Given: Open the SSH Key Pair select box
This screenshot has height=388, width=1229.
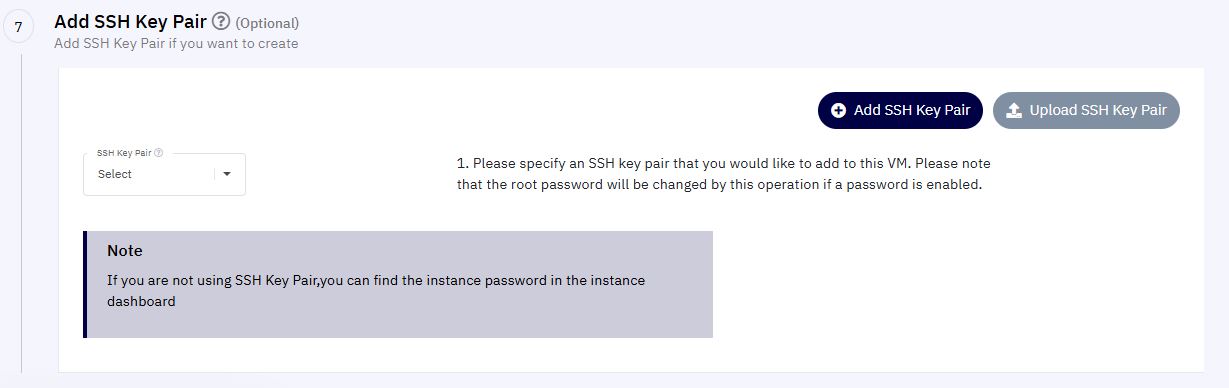Looking at the screenshot, I should point(164,174).
